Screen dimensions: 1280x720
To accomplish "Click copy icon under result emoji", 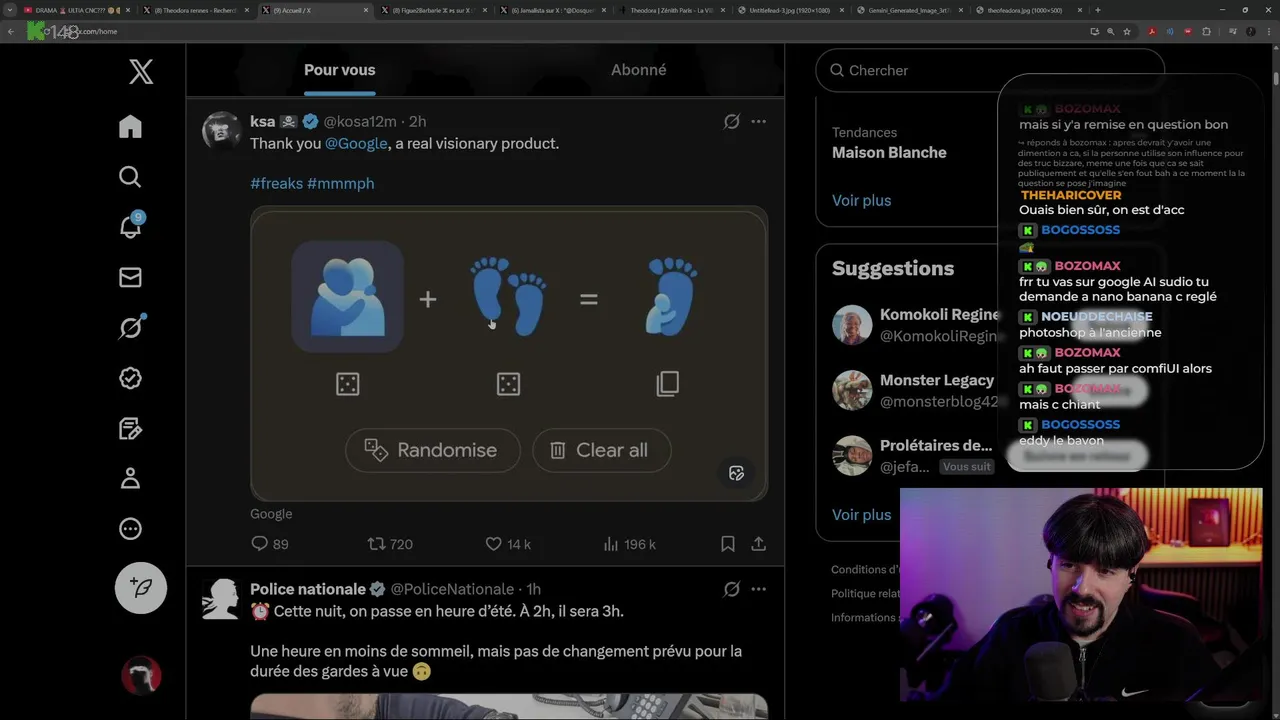I will 668,384.
